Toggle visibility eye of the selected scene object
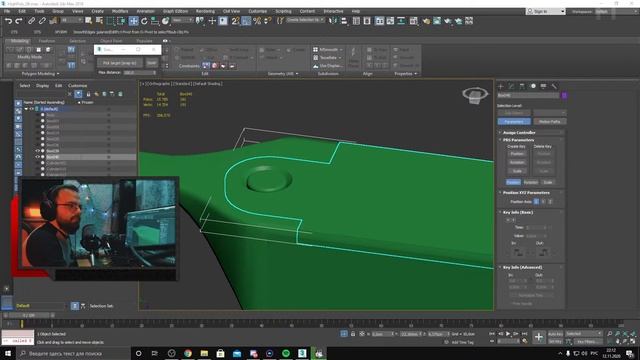 click(38, 157)
